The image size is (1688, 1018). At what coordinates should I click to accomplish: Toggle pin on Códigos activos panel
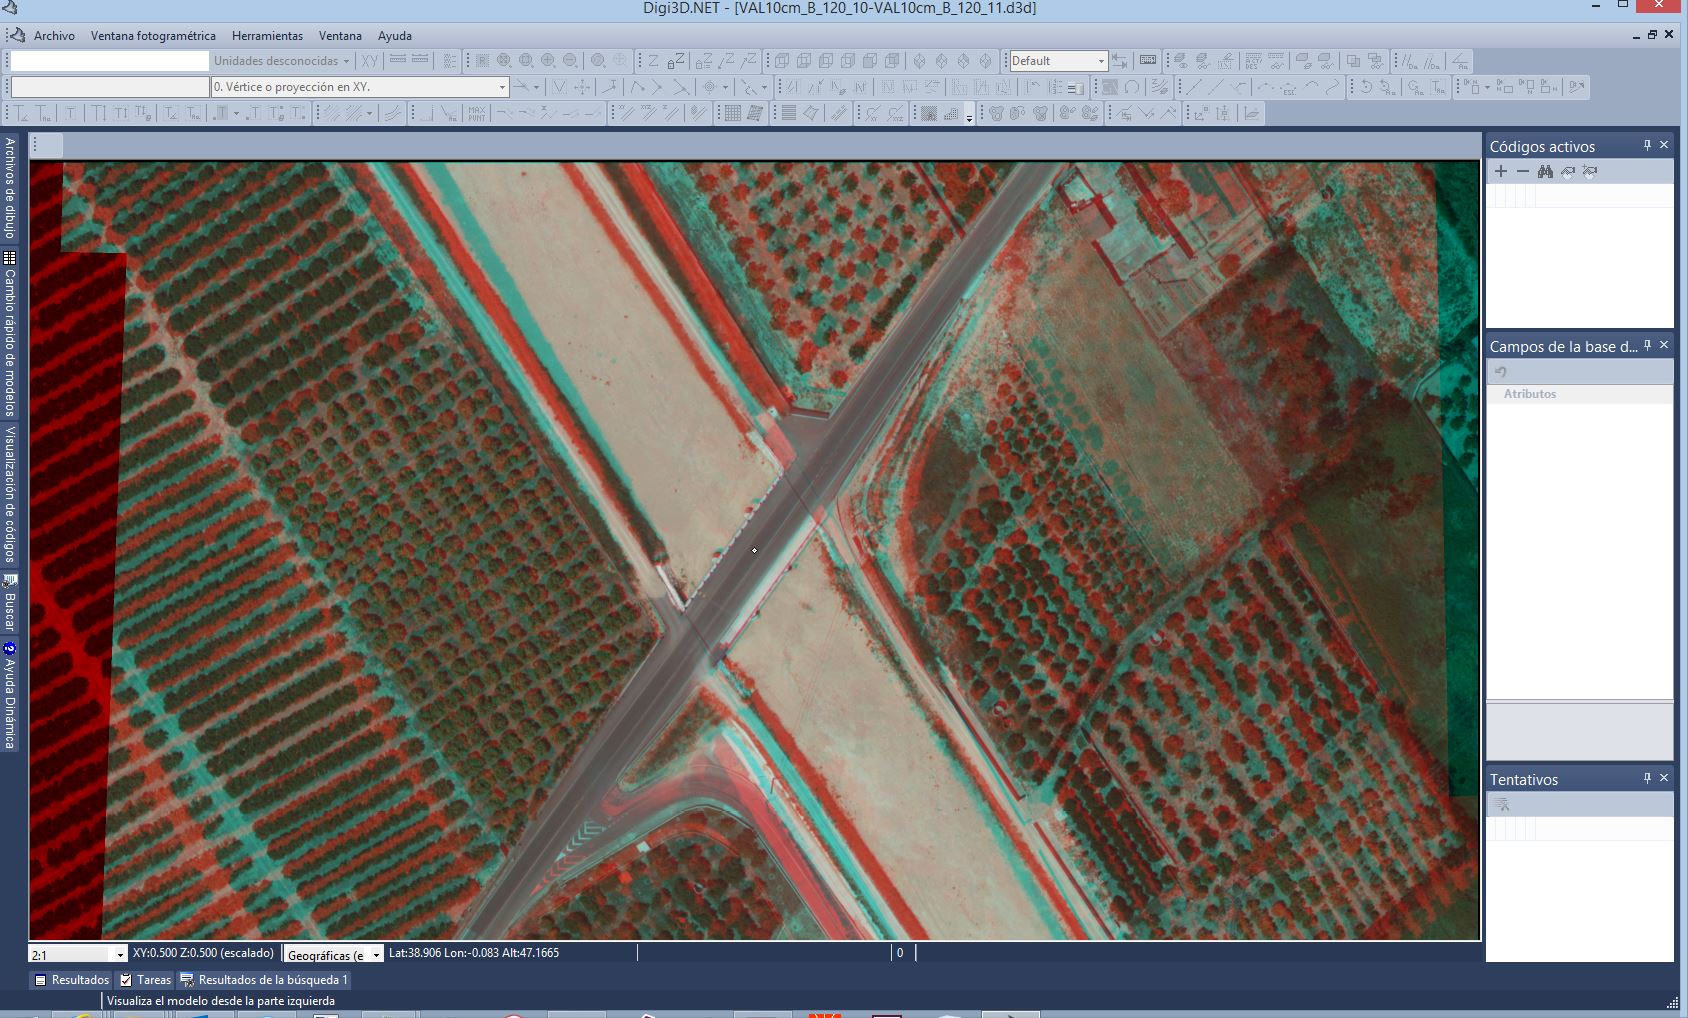tap(1647, 146)
